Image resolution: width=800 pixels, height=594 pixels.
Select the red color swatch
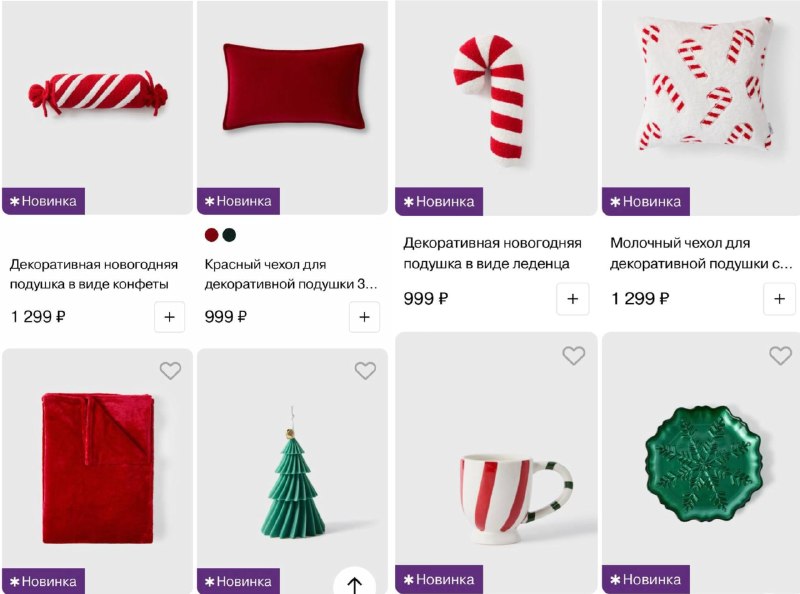211,235
